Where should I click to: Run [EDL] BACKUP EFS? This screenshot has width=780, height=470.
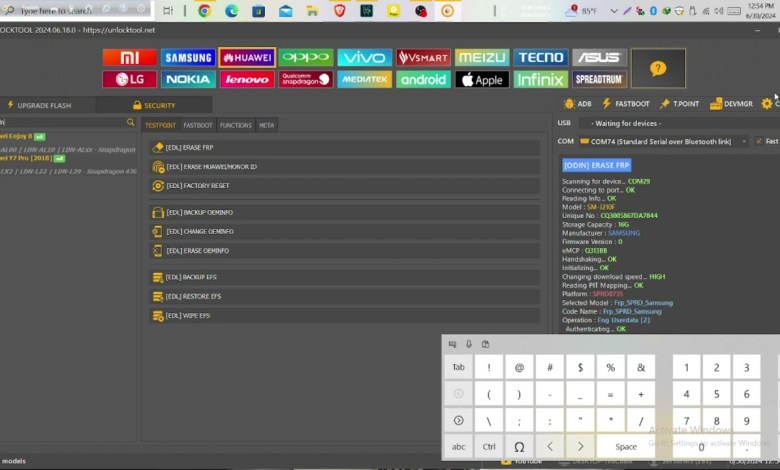[344, 277]
